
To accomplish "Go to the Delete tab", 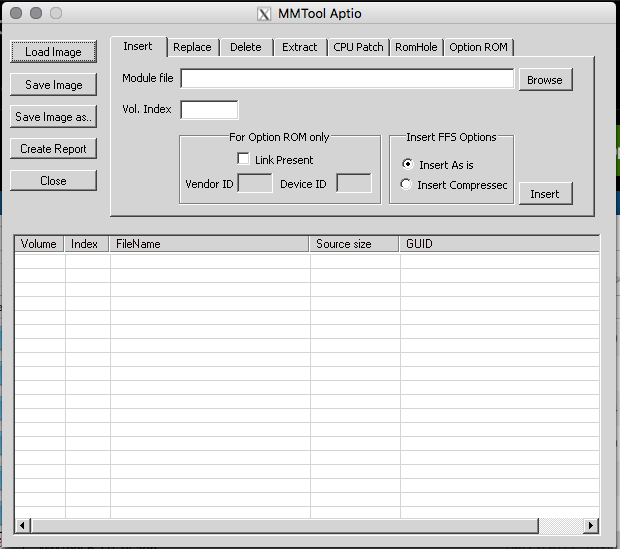I will click(246, 47).
